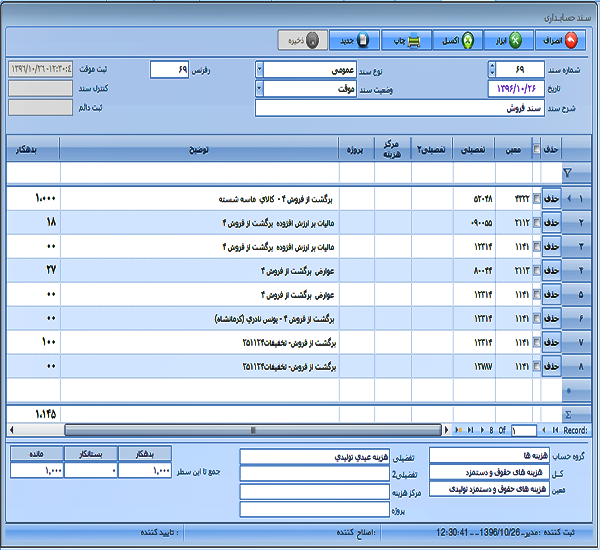The height and width of the screenshot is (550, 600).
Task: Export with the اکسل button
Action: click(x=457, y=40)
